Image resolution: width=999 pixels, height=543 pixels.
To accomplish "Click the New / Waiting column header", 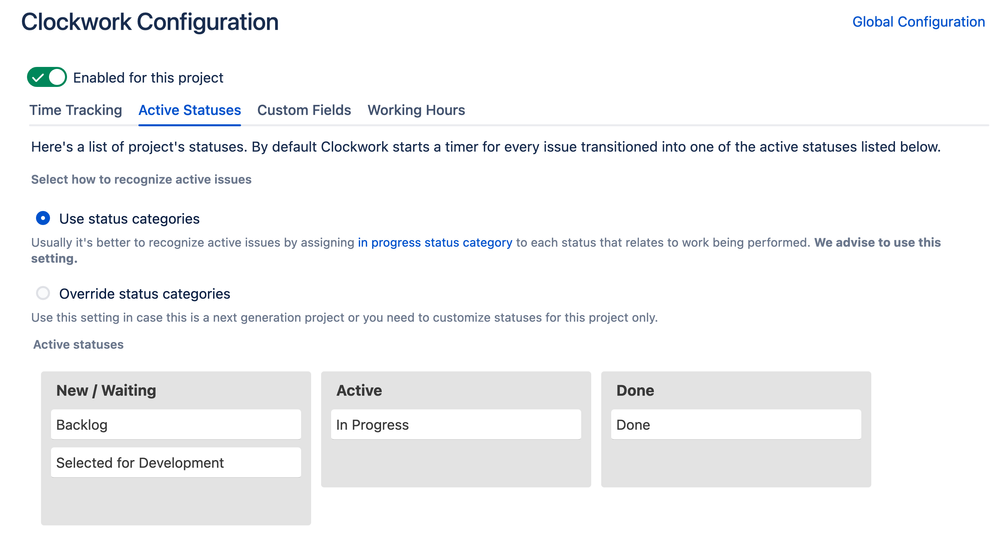I will [106, 390].
